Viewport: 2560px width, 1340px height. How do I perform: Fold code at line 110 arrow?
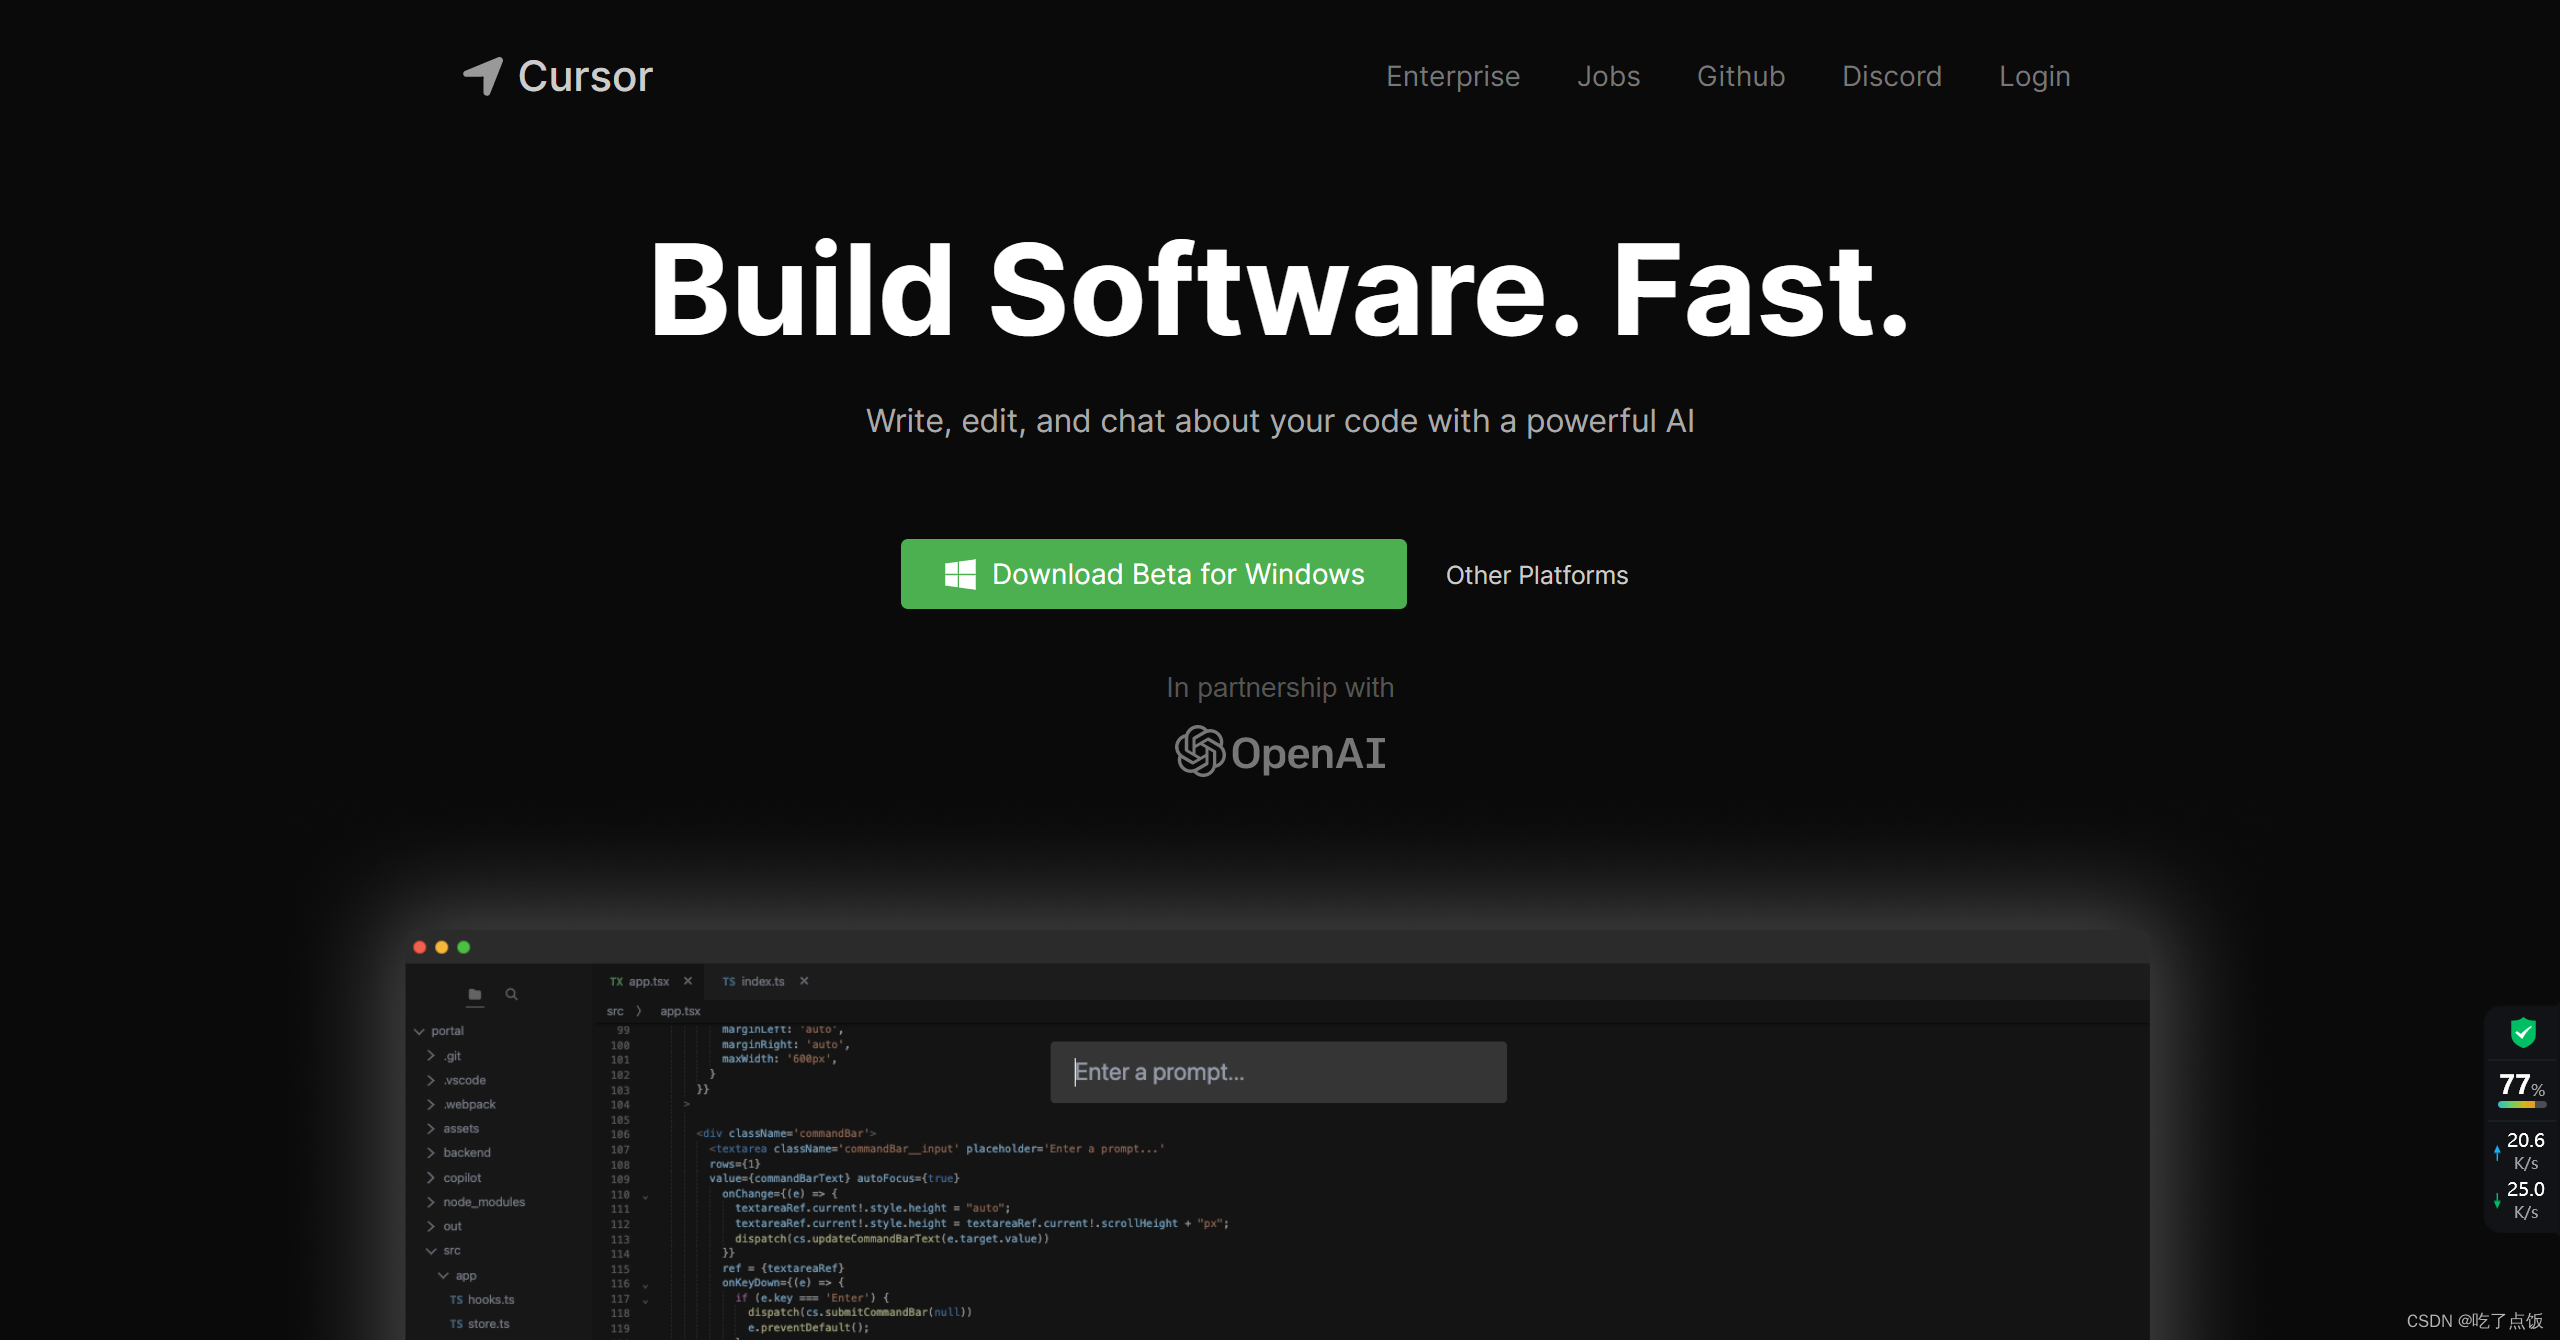pos(645,1196)
